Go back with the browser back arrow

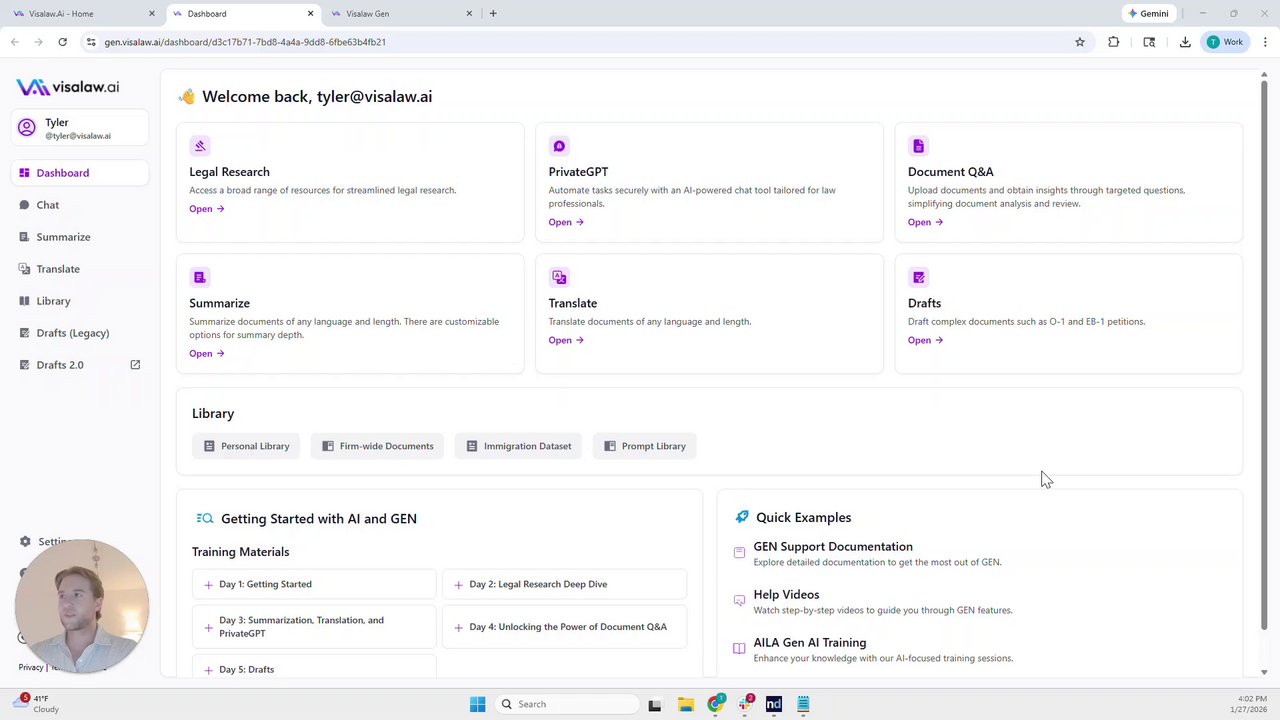(x=14, y=42)
